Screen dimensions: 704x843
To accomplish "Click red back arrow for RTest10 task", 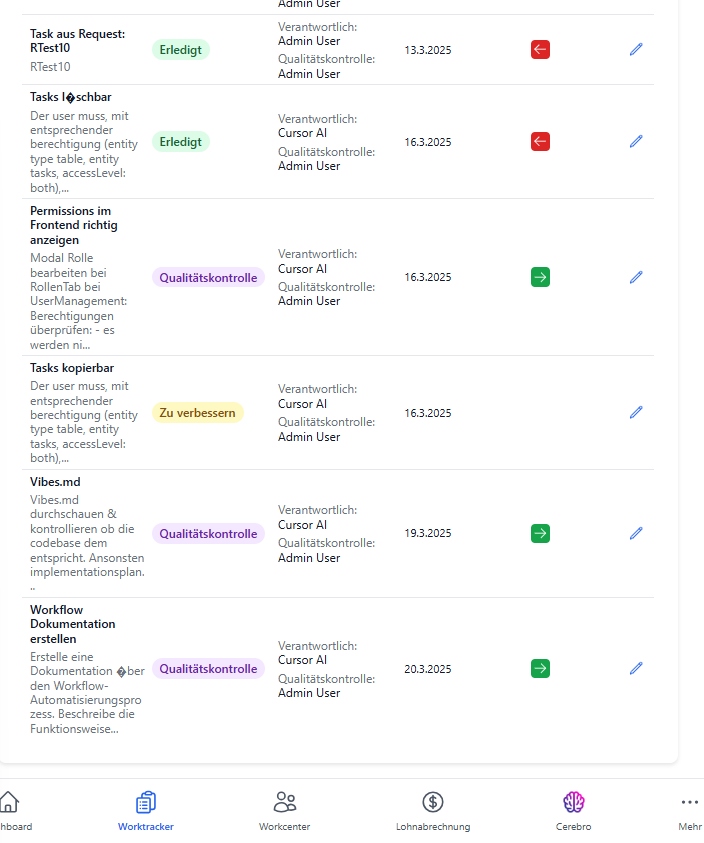I will [x=540, y=49].
